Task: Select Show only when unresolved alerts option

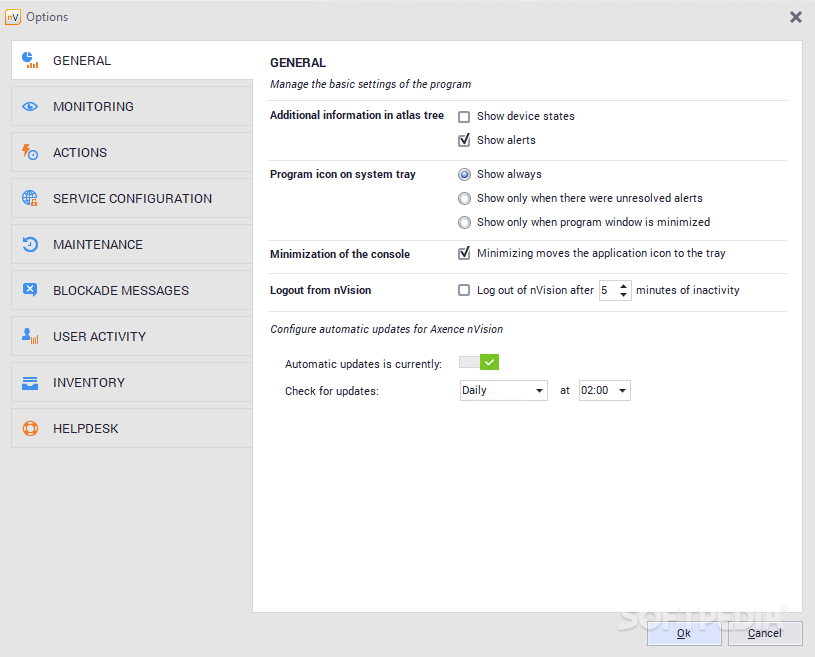Action: point(464,199)
